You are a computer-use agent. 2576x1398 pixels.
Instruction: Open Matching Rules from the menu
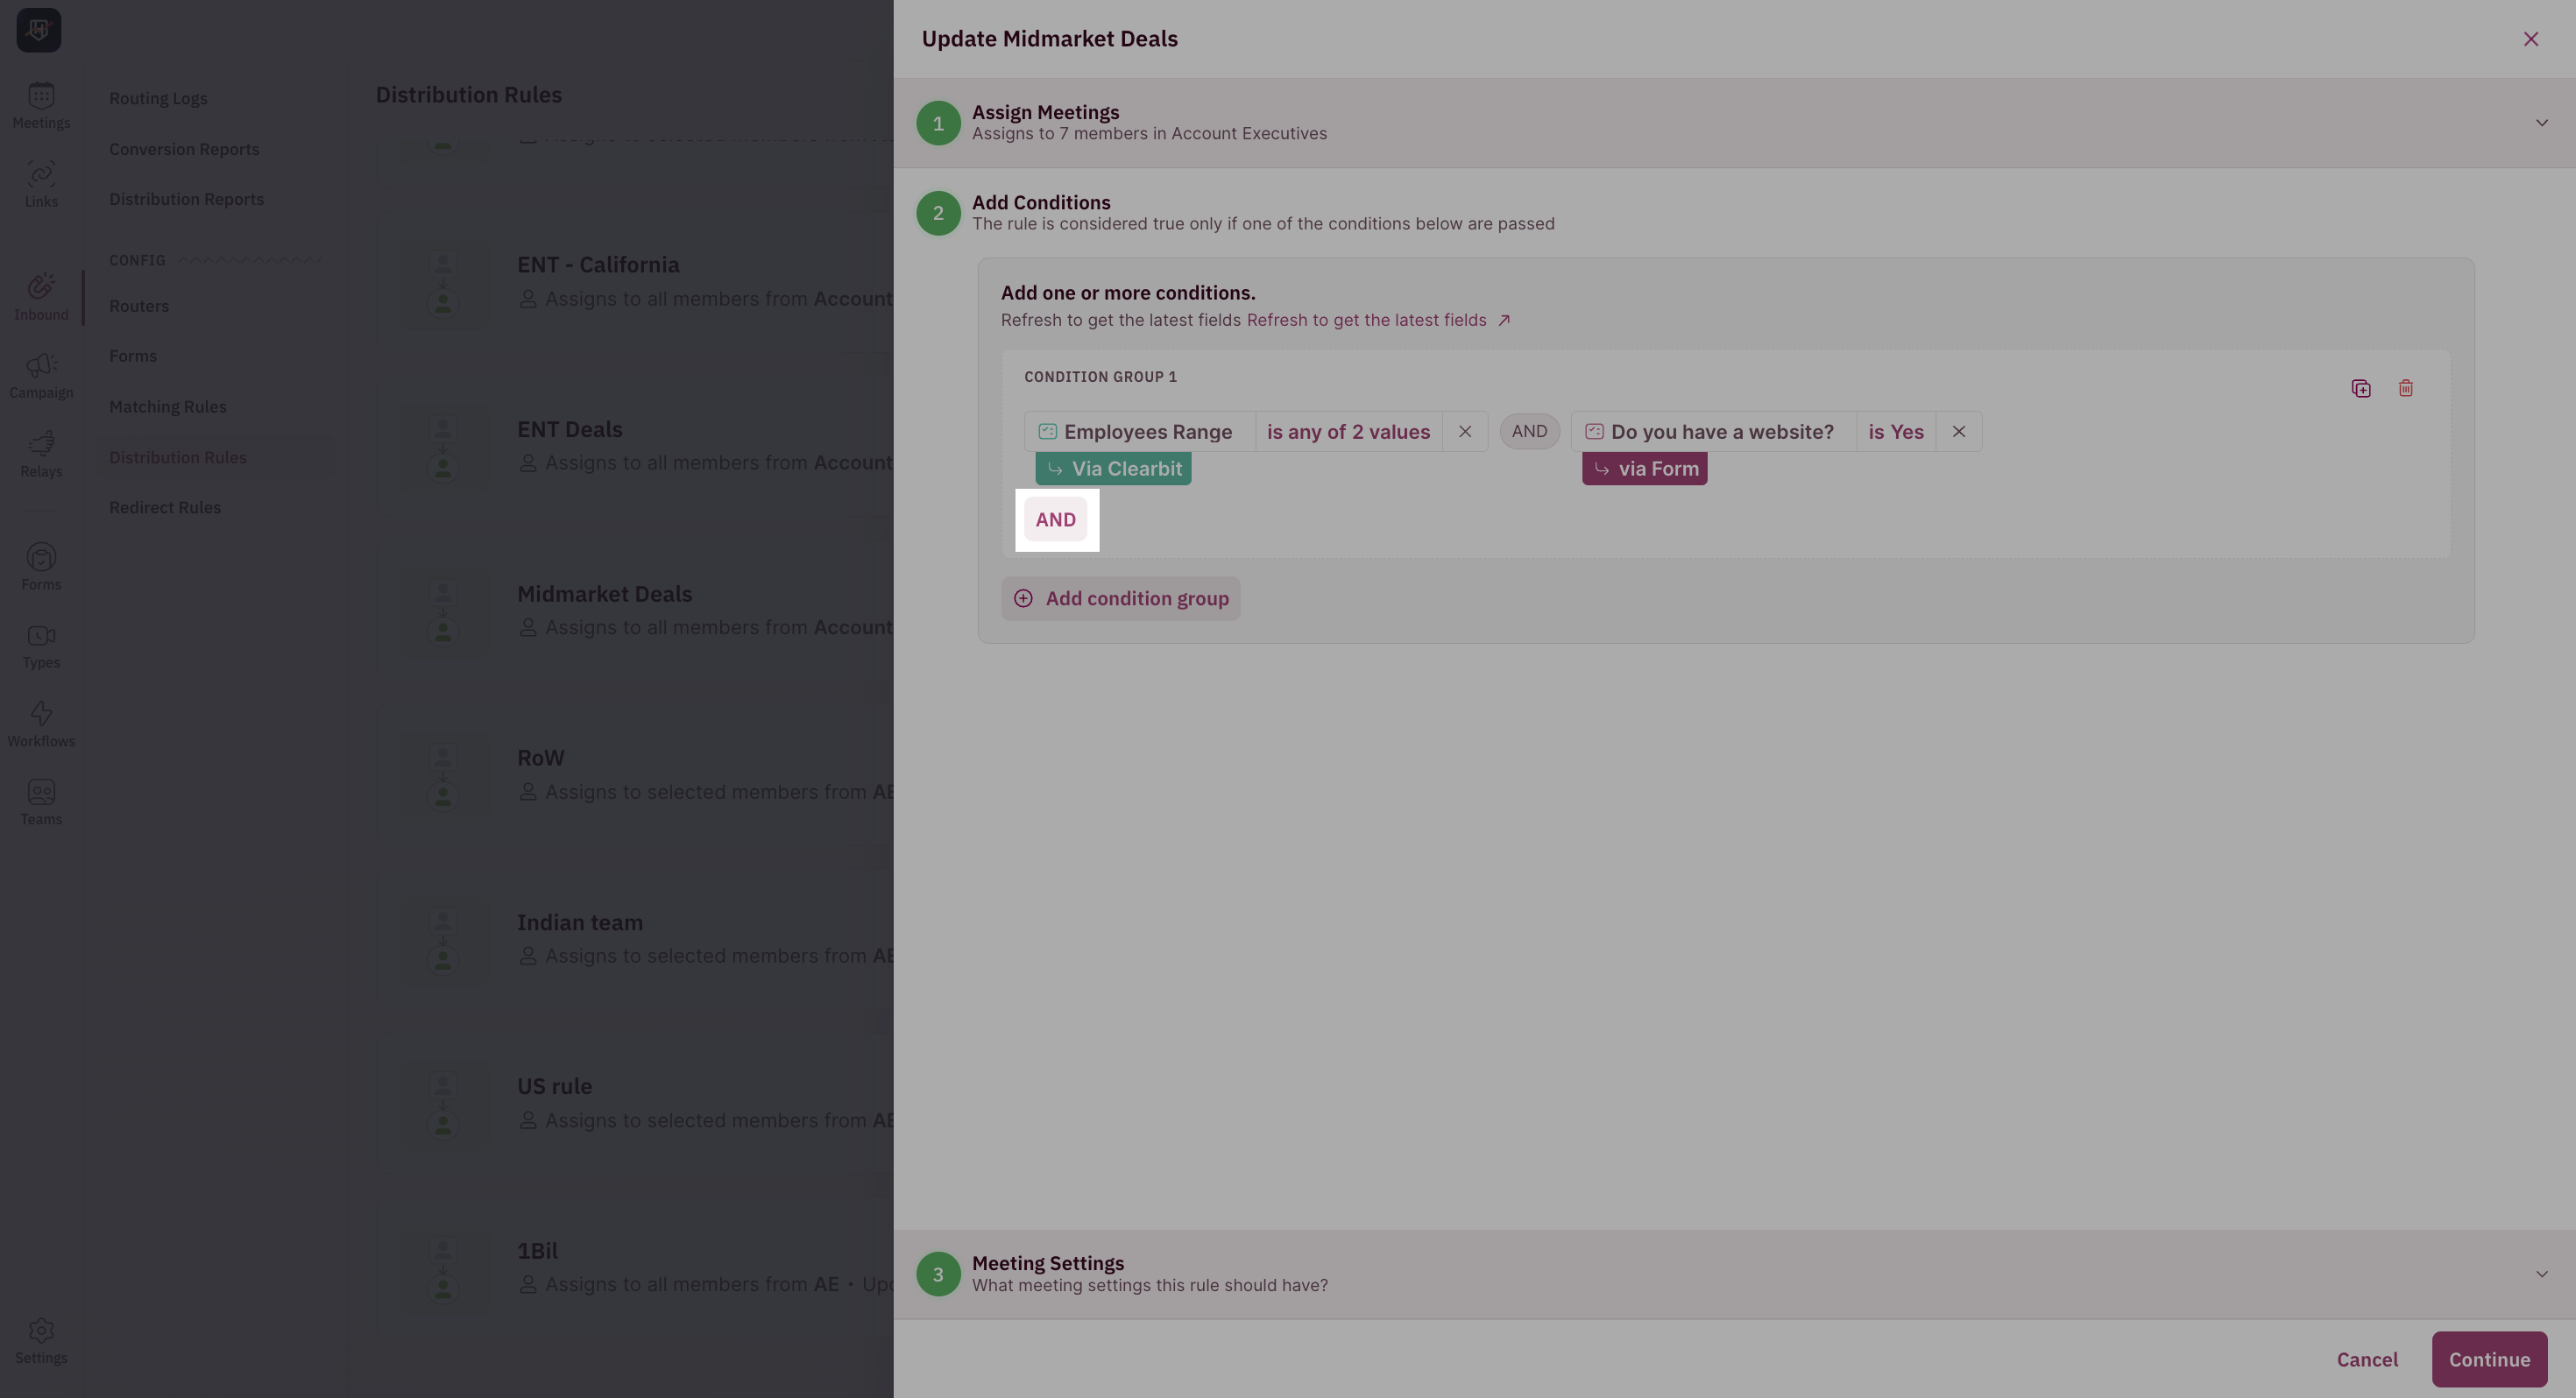(168, 406)
